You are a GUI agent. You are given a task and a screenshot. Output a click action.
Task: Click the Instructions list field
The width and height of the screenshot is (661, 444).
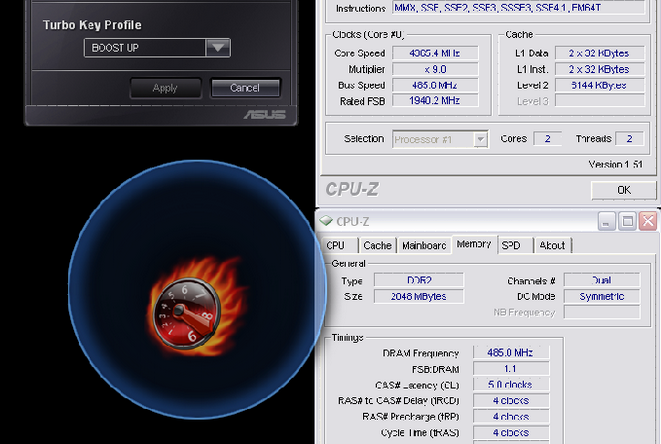coord(518,8)
